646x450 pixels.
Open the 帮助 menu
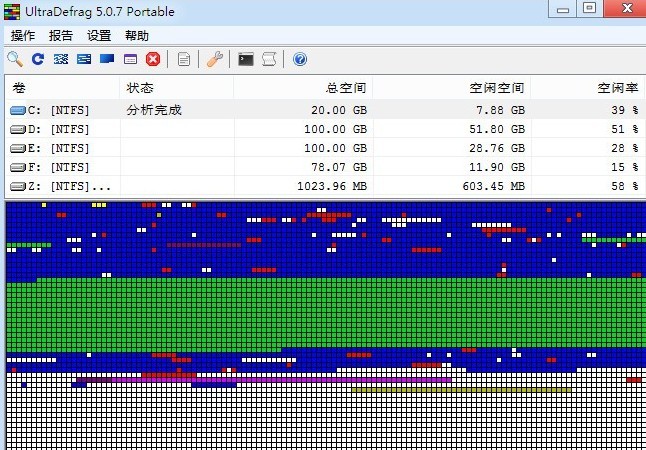click(137, 36)
